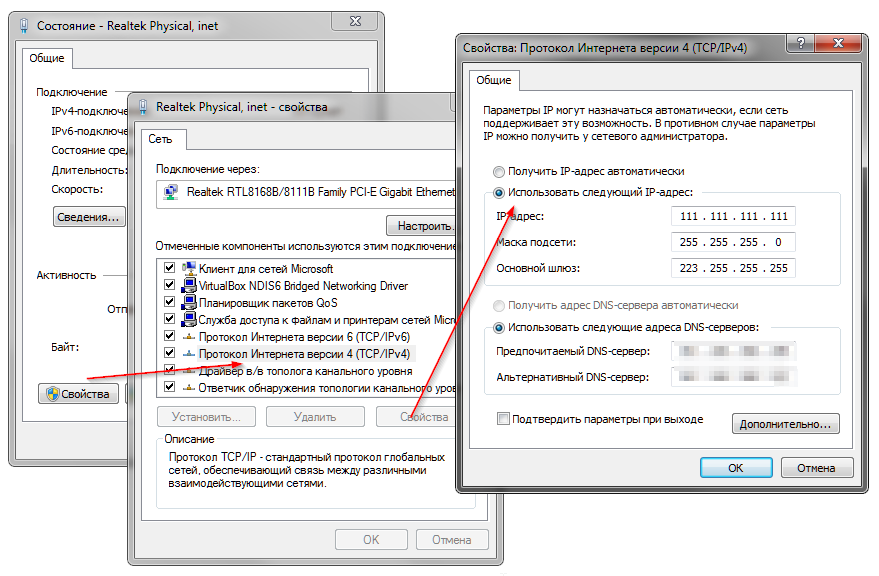Toggle the file and printer sharing checkbox

(x=169, y=319)
